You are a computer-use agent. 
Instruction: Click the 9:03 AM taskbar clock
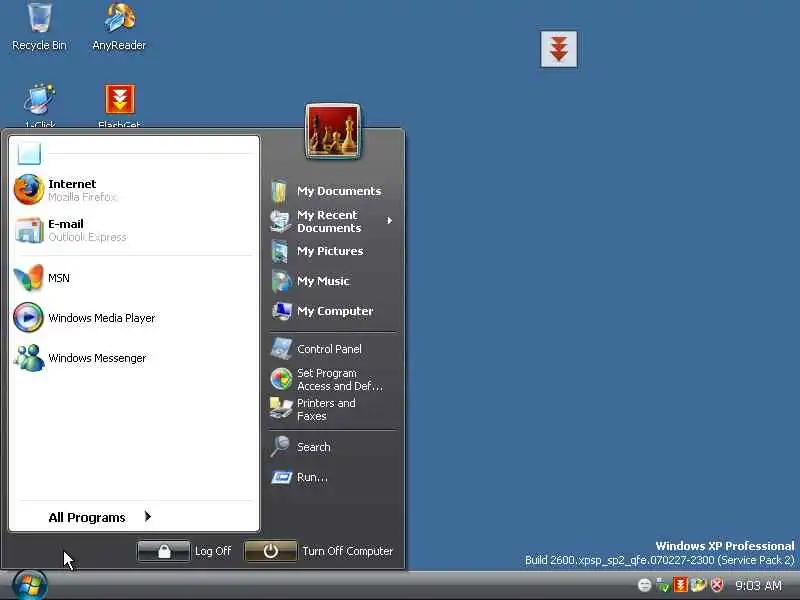pyautogui.click(x=758, y=585)
